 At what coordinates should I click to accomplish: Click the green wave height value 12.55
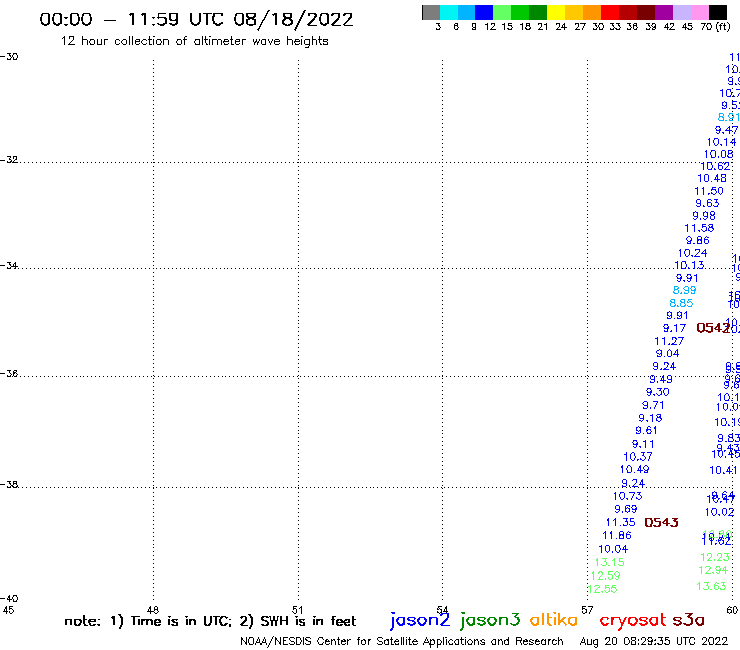(602, 589)
